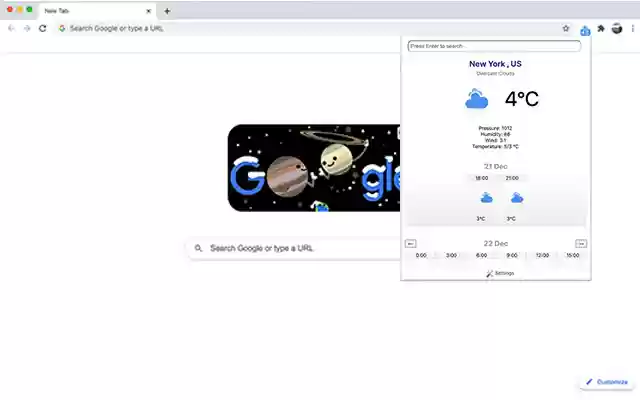Open the weather extension icon in toolbar
This screenshot has height=400, width=640.
[585, 30]
